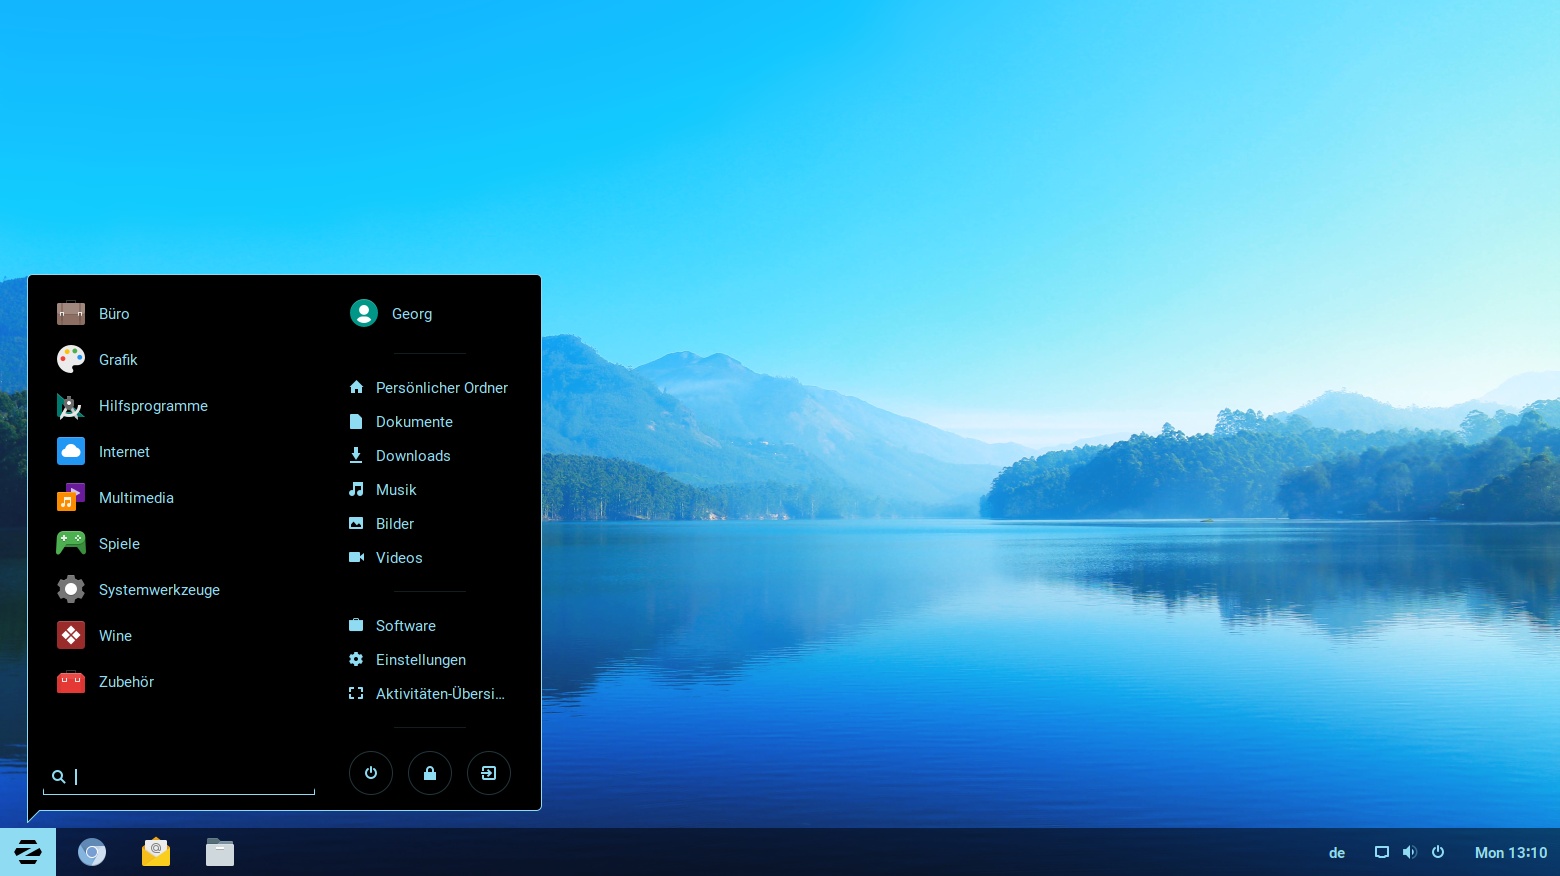Select the Multimedia category icon
Viewport: 1560px width, 876px height.
[x=71, y=497]
